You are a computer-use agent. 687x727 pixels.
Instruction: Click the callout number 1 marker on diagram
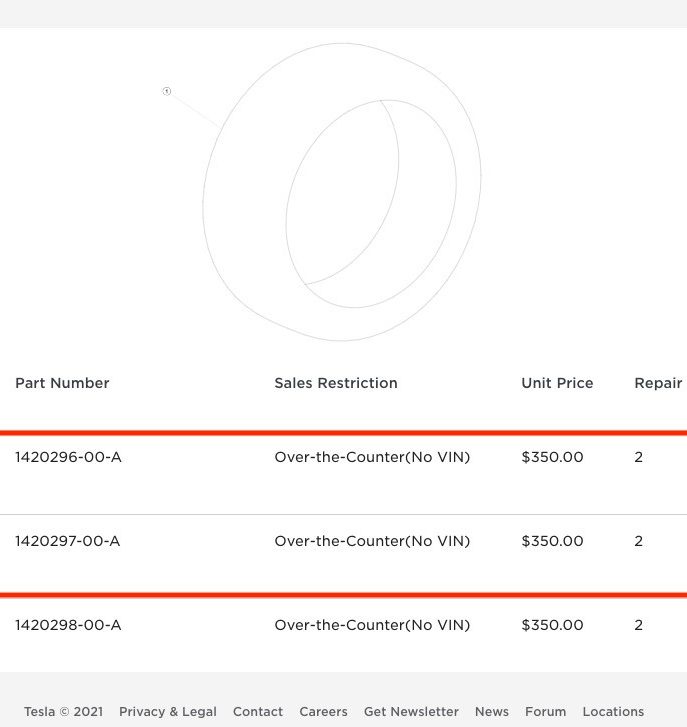coord(167,91)
